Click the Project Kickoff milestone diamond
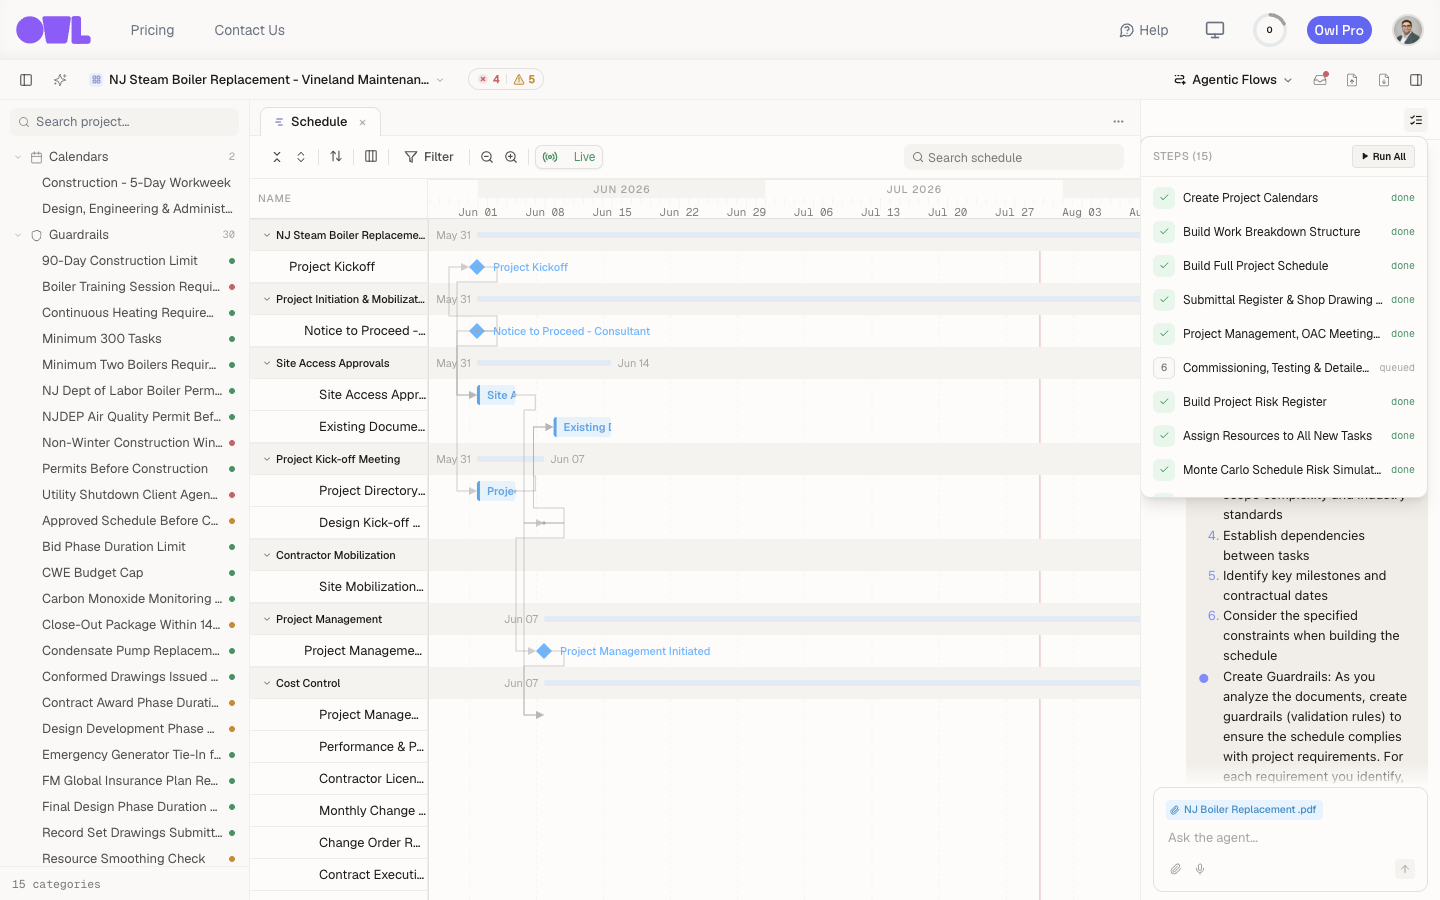Viewport: 1440px width, 900px height. click(477, 267)
